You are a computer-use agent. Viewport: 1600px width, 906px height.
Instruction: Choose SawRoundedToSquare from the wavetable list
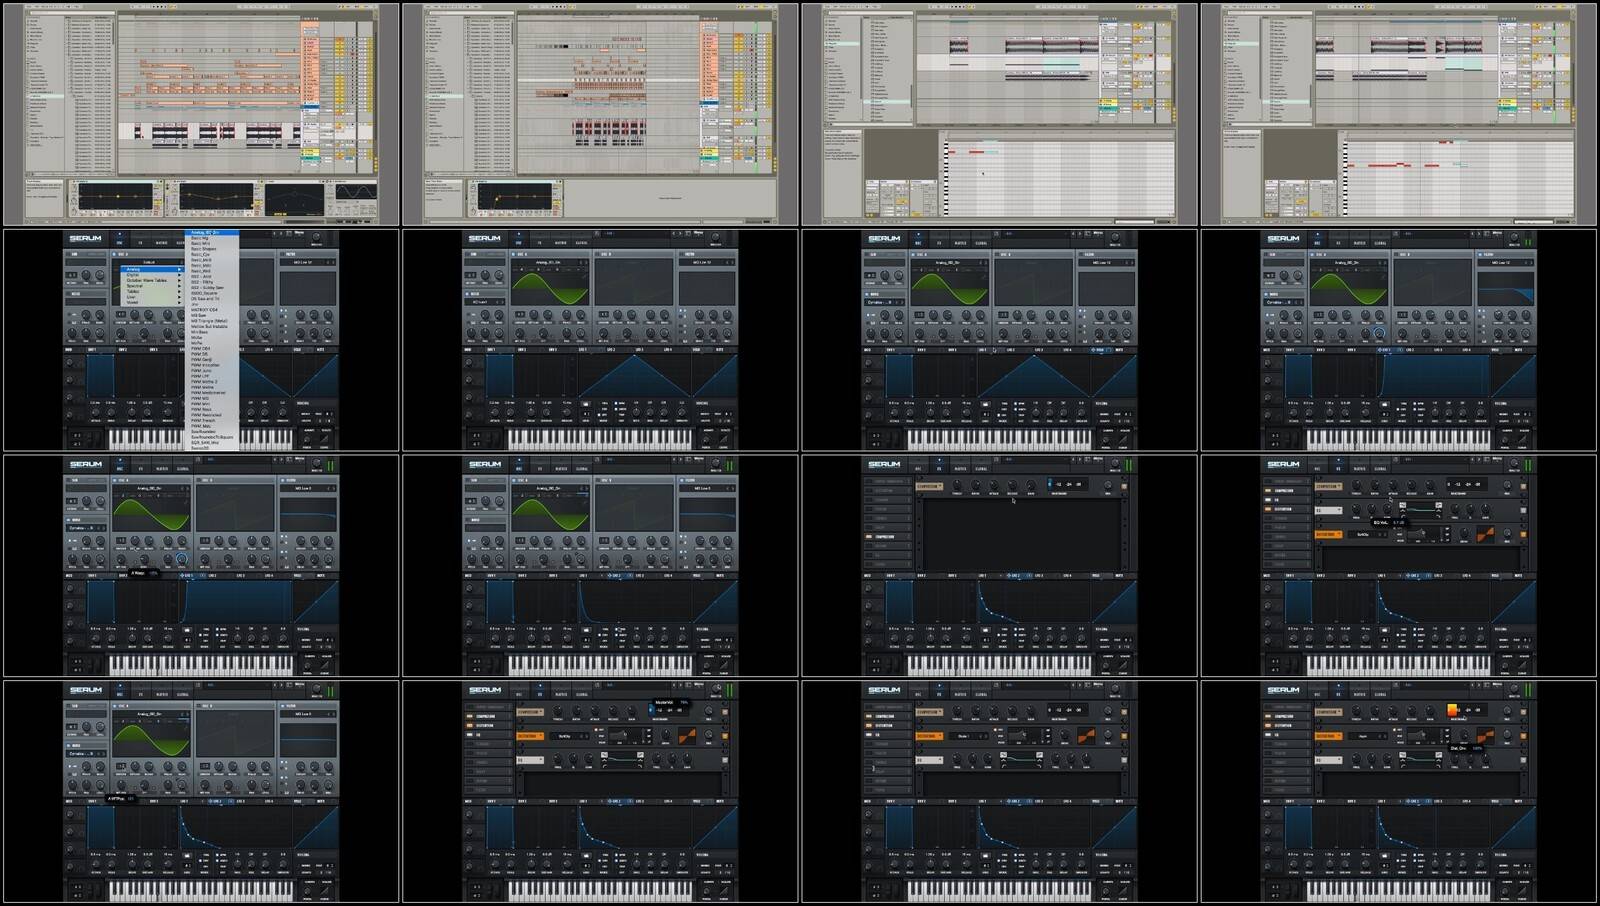[x=212, y=437]
